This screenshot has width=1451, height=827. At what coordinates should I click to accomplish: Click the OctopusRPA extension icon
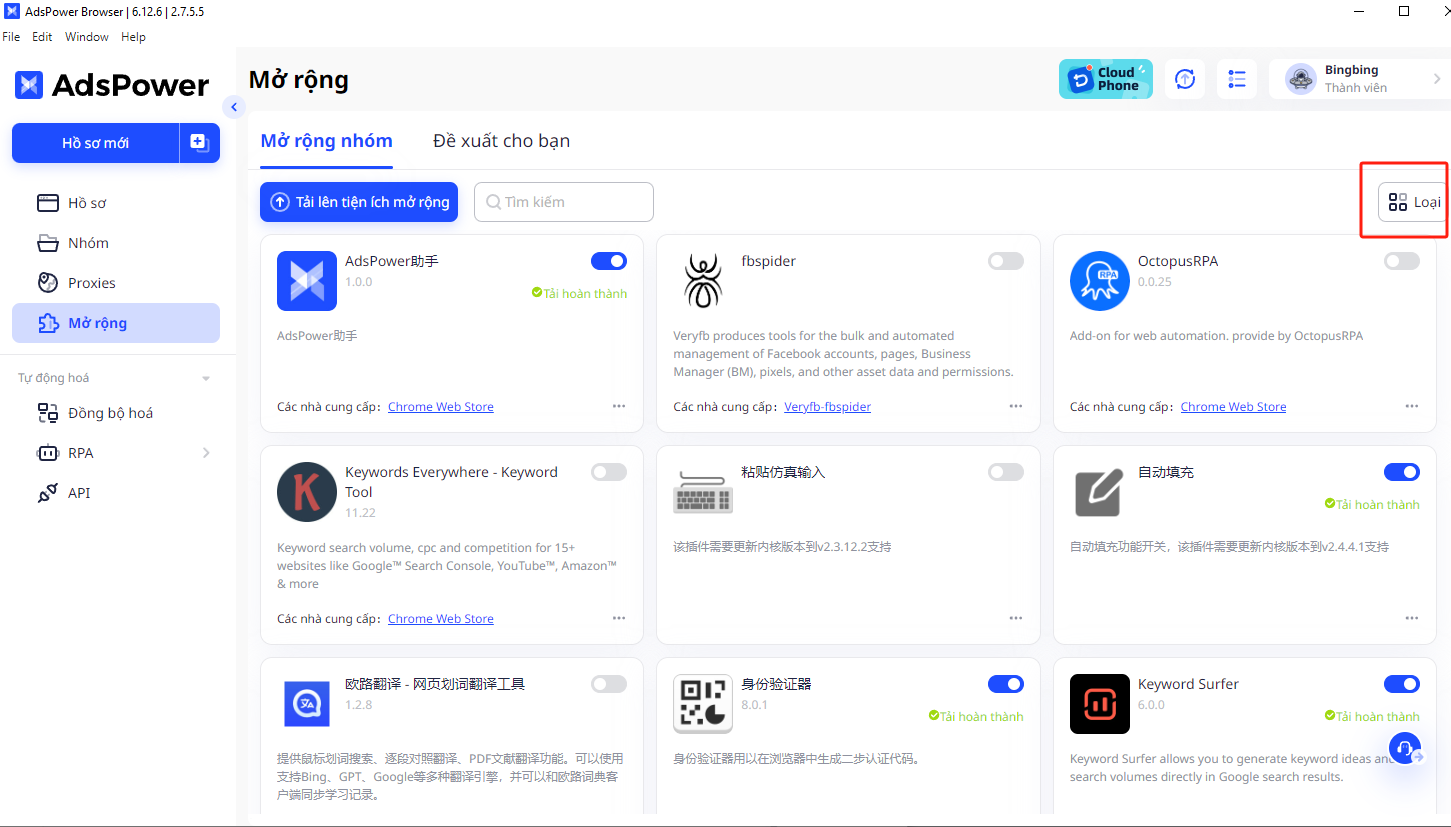[1100, 281]
